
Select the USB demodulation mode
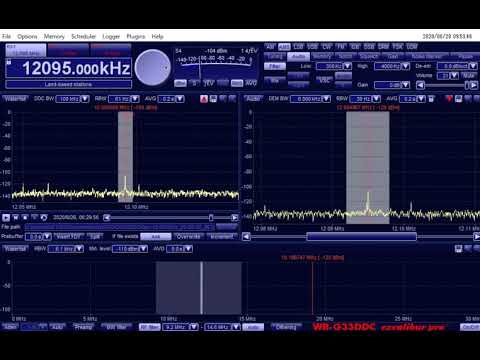point(313,47)
